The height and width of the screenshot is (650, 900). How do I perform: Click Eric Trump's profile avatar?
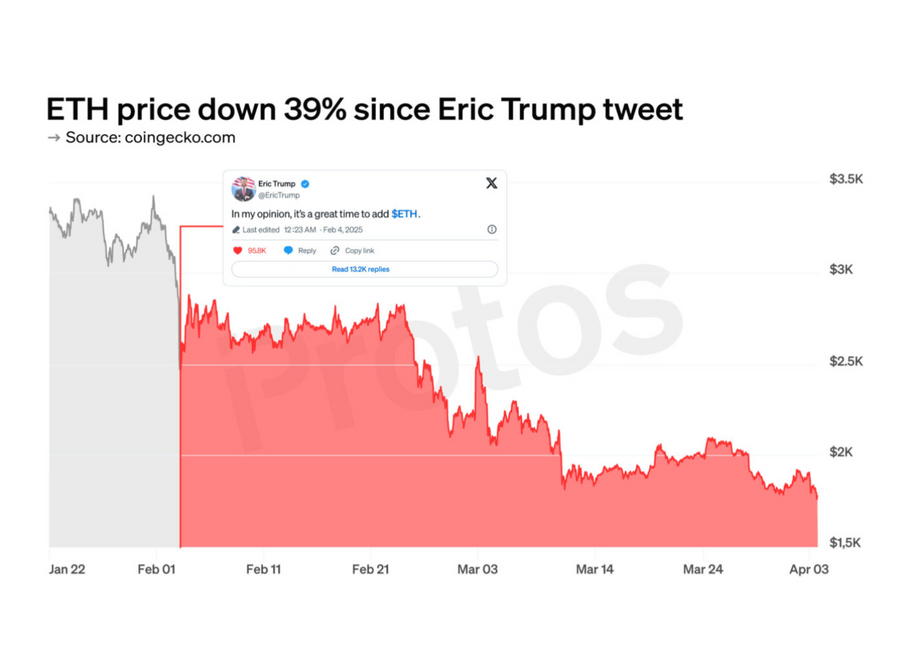click(243, 189)
